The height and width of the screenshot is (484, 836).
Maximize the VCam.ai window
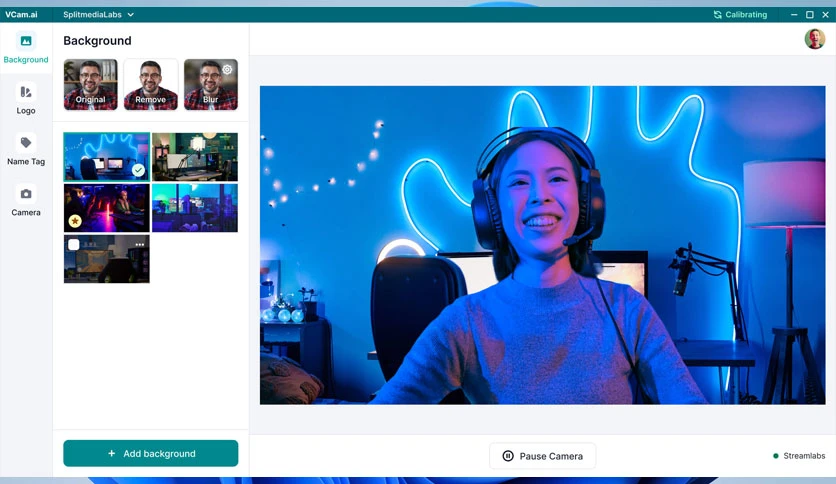coord(809,14)
